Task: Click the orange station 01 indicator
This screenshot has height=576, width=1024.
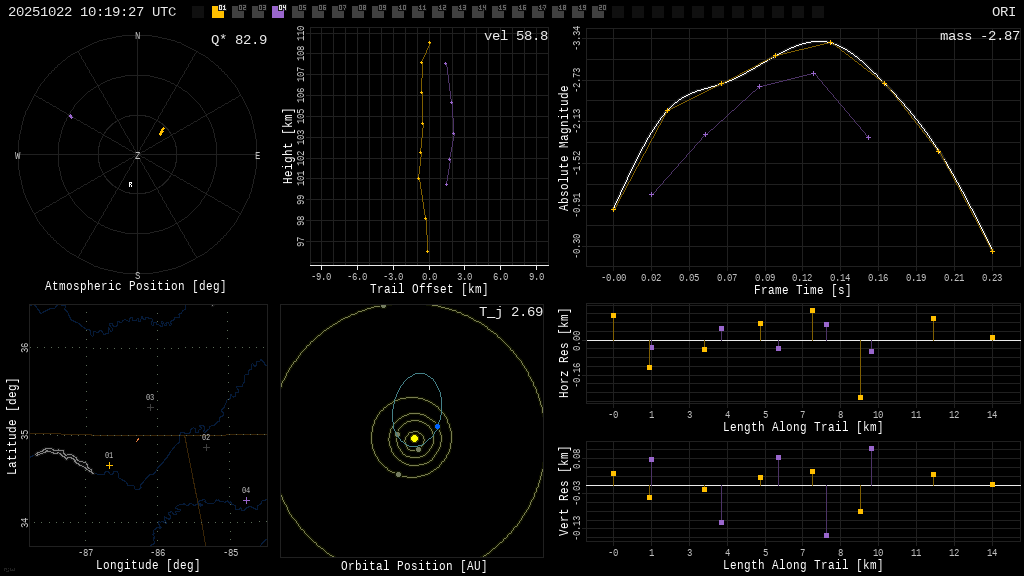Action: click(x=218, y=12)
